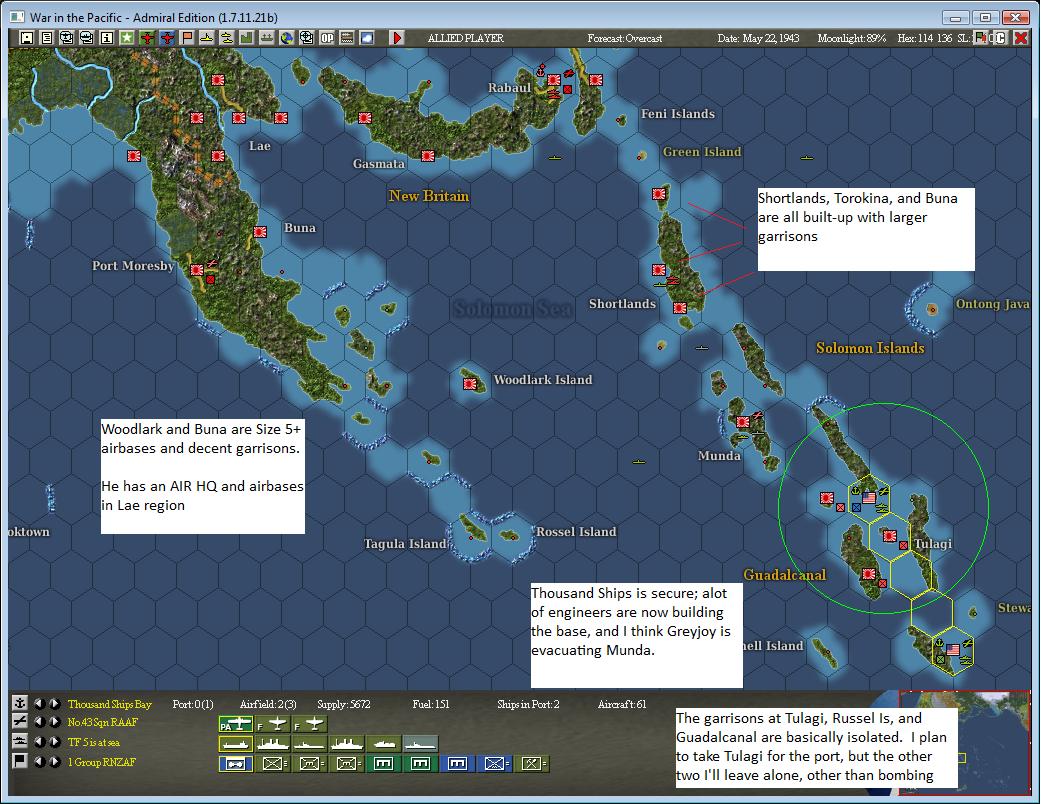Click the 'ALLIED PLAYER' label

[465, 39]
